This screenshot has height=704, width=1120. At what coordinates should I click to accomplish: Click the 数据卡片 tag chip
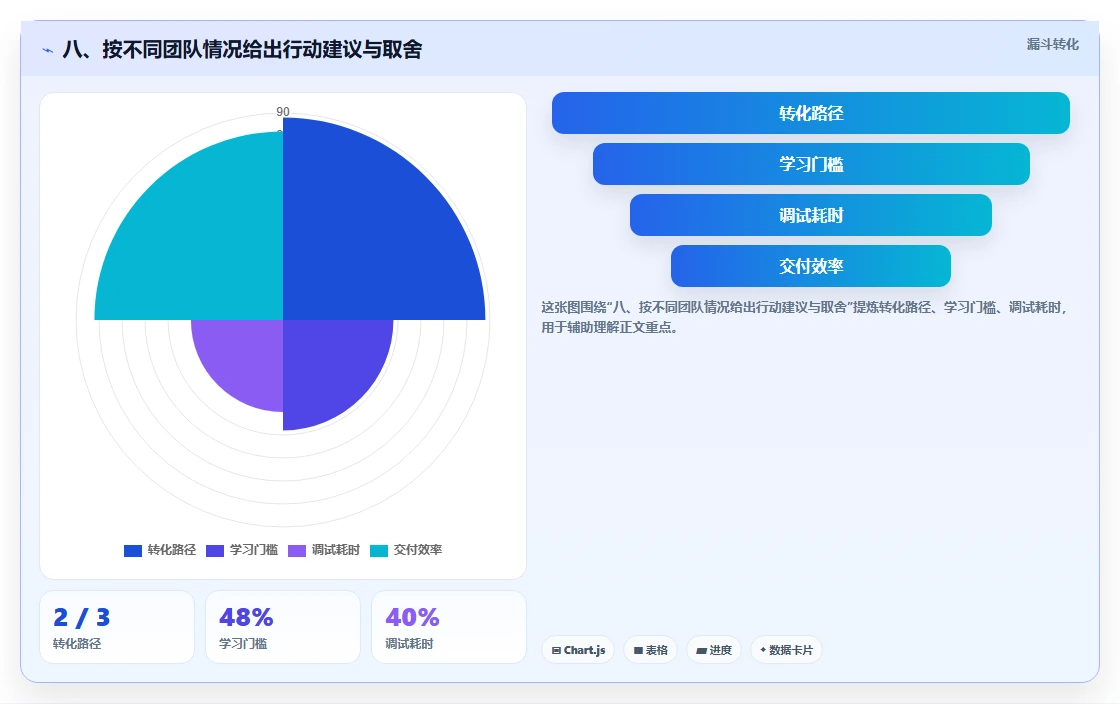tap(786, 650)
